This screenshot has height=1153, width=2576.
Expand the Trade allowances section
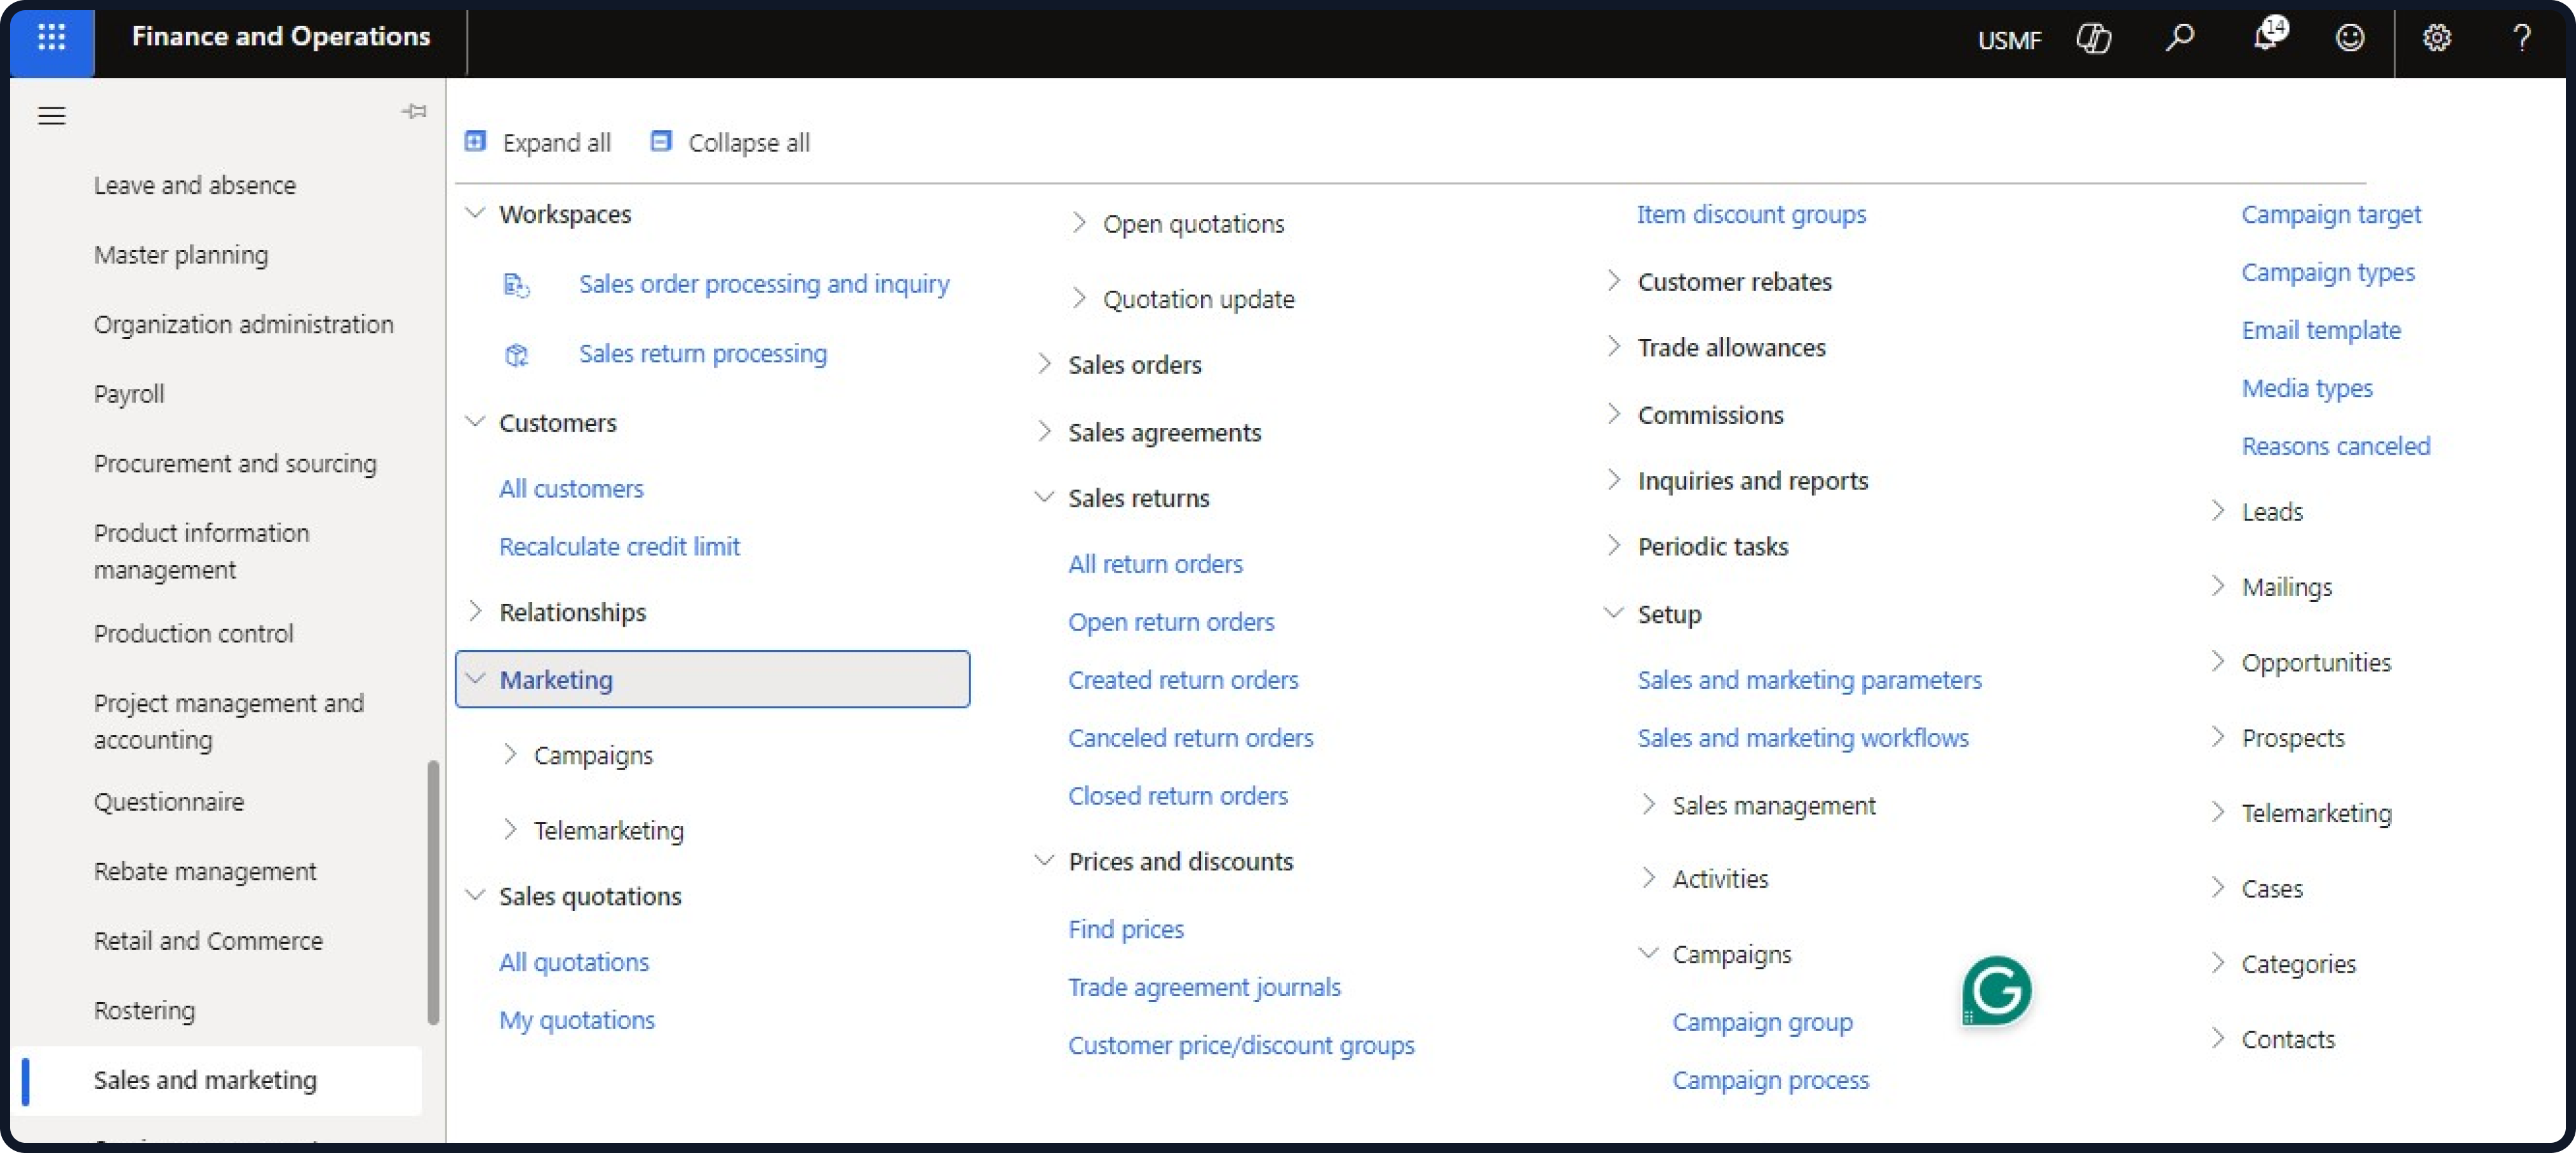tap(1613, 347)
